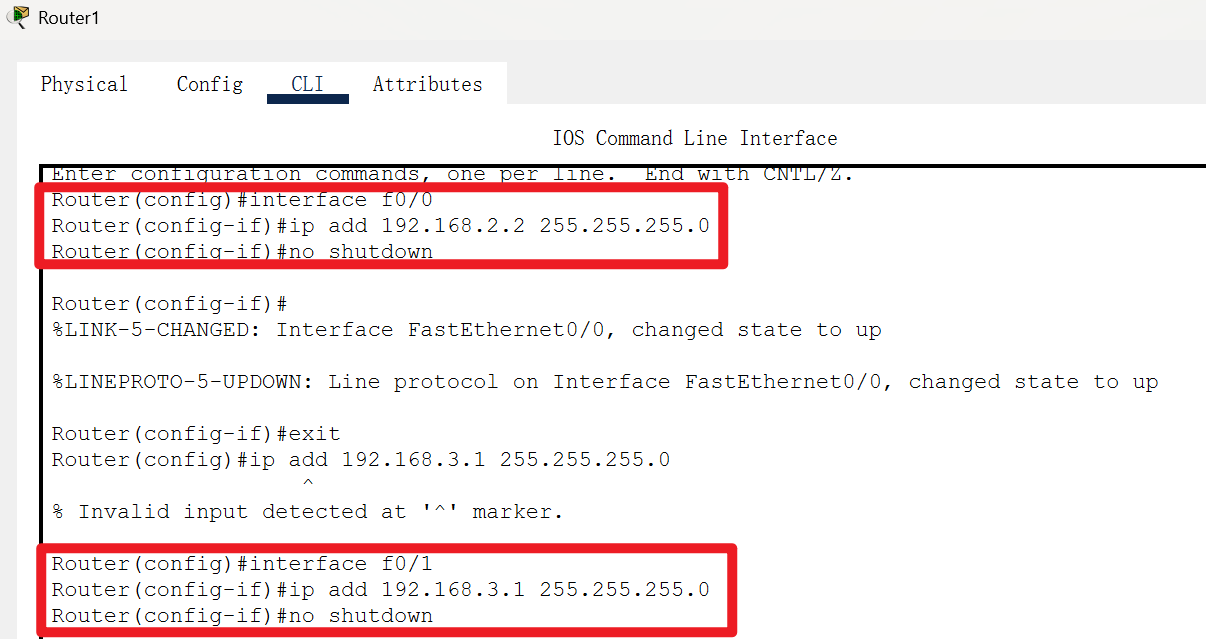Open the Config tab
The width and height of the screenshot is (1206, 639).
[x=209, y=84]
